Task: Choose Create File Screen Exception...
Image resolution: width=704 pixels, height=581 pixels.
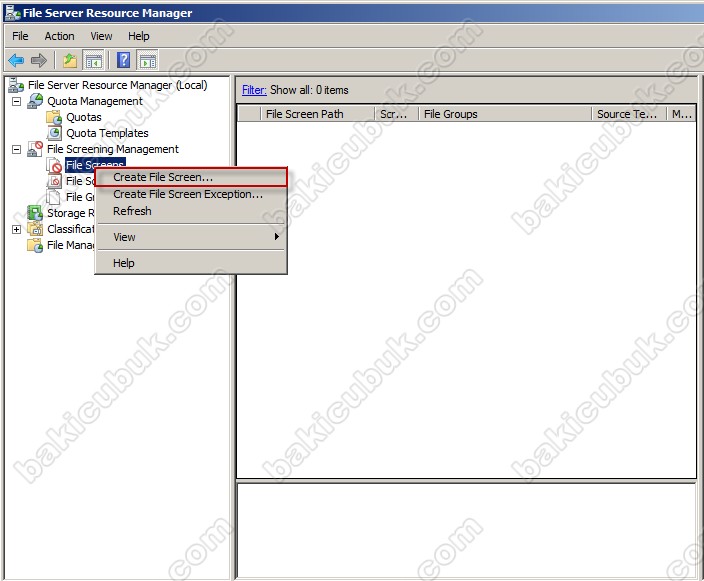Action: coord(191,194)
